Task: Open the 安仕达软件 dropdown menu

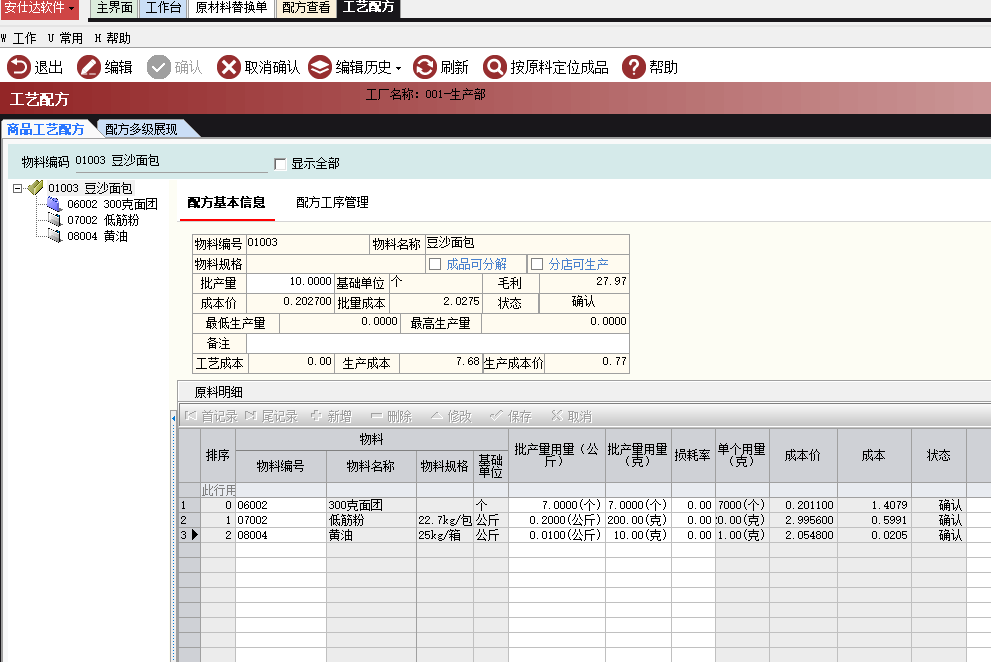Action: tap(40, 8)
